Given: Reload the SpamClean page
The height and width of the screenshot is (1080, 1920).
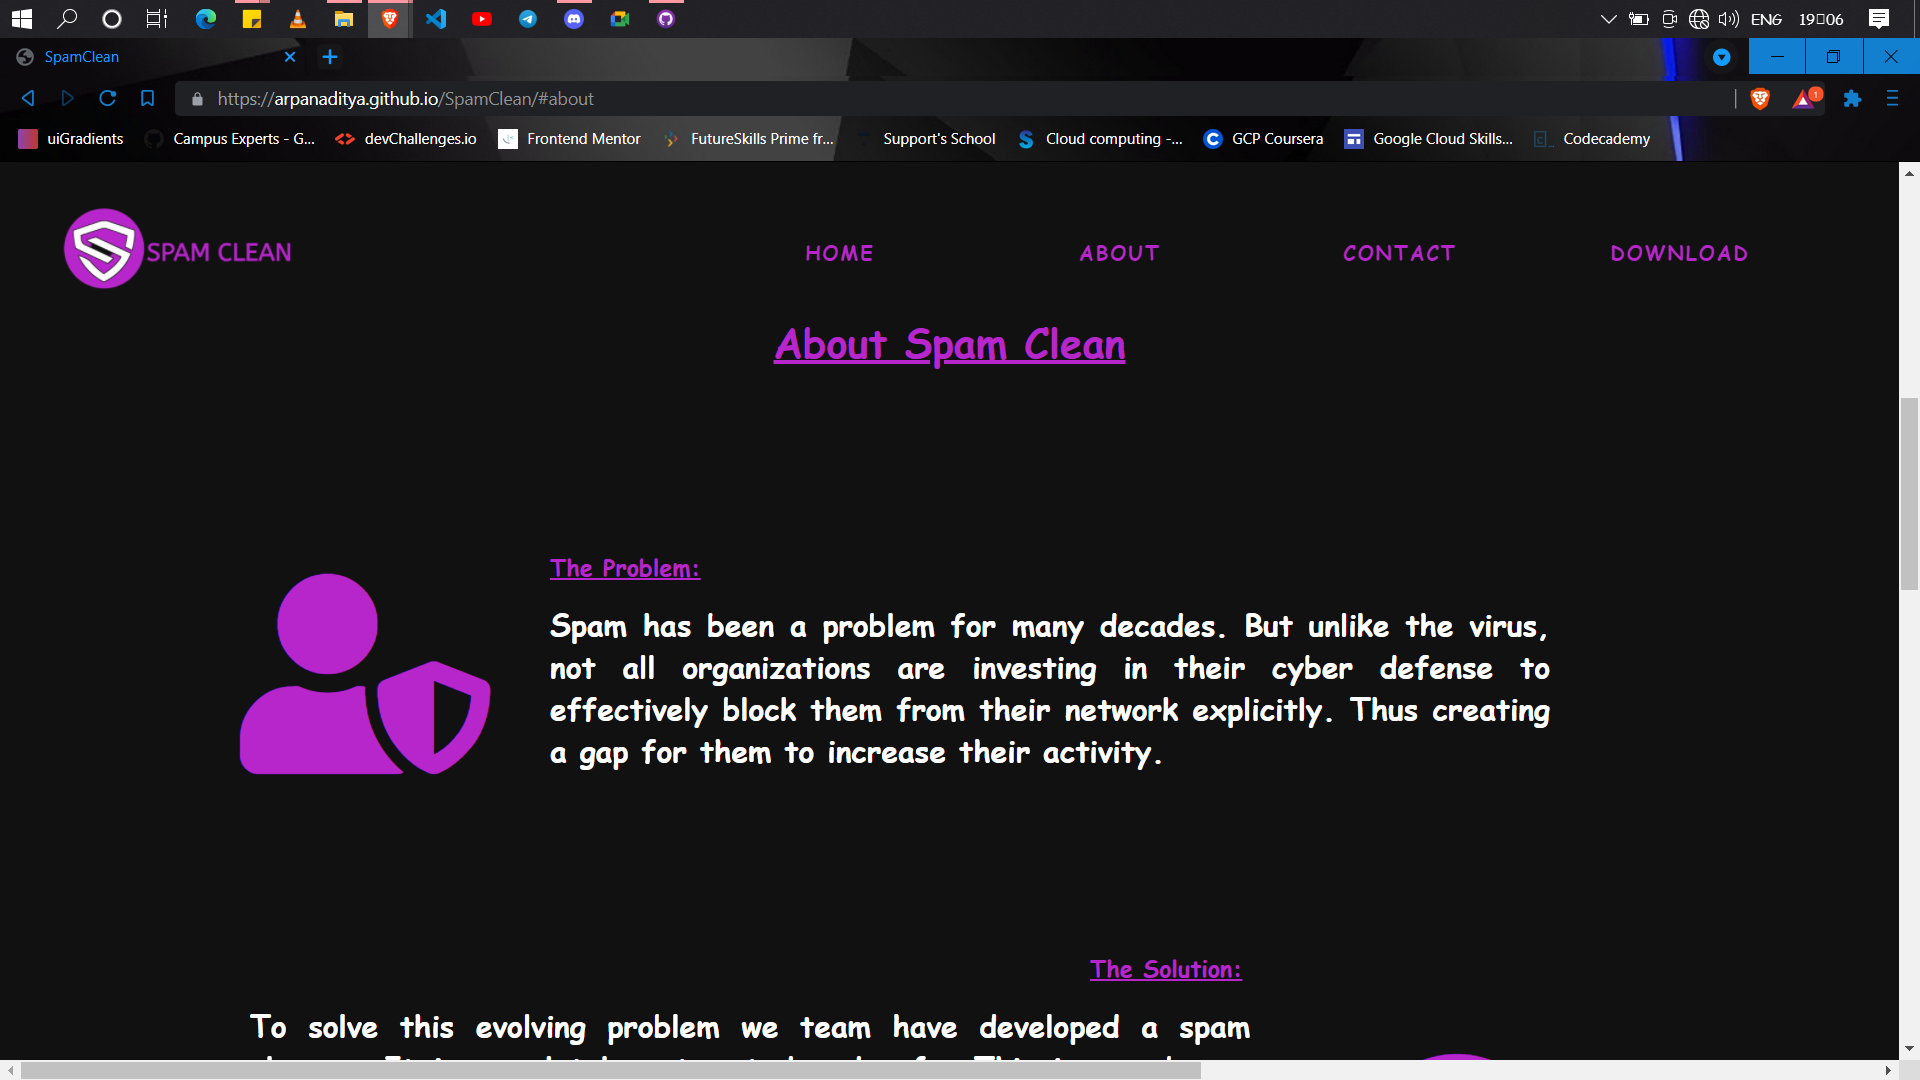Looking at the screenshot, I should (x=107, y=98).
